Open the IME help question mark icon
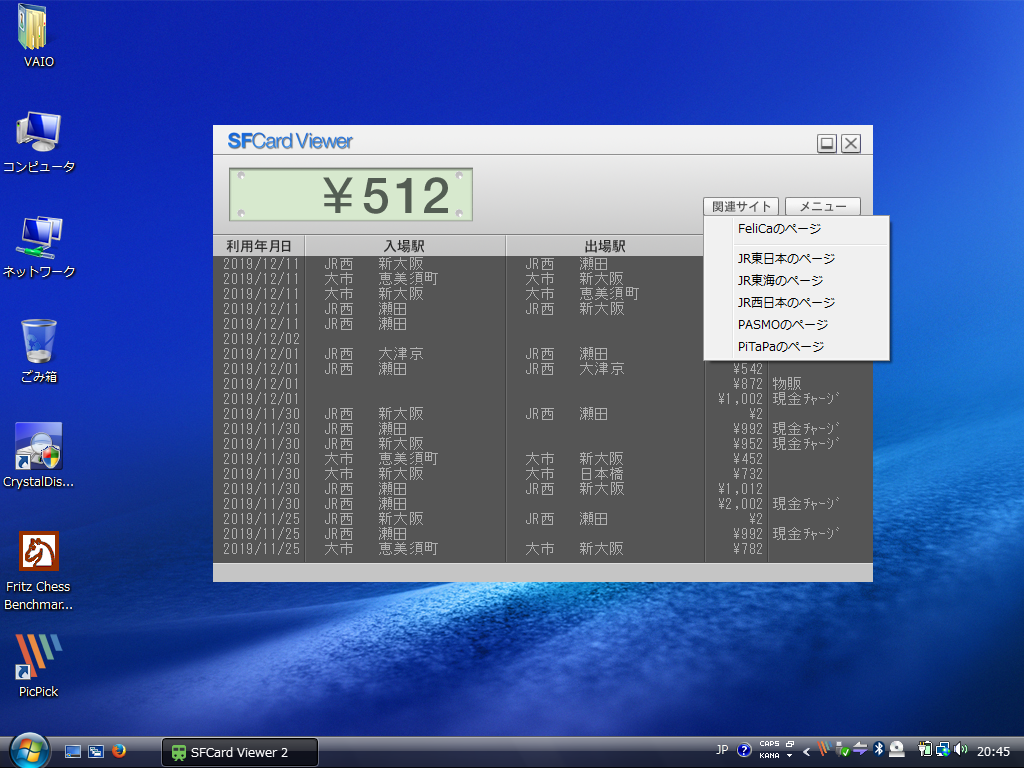Viewport: 1024px width, 768px height. (744, 750)
